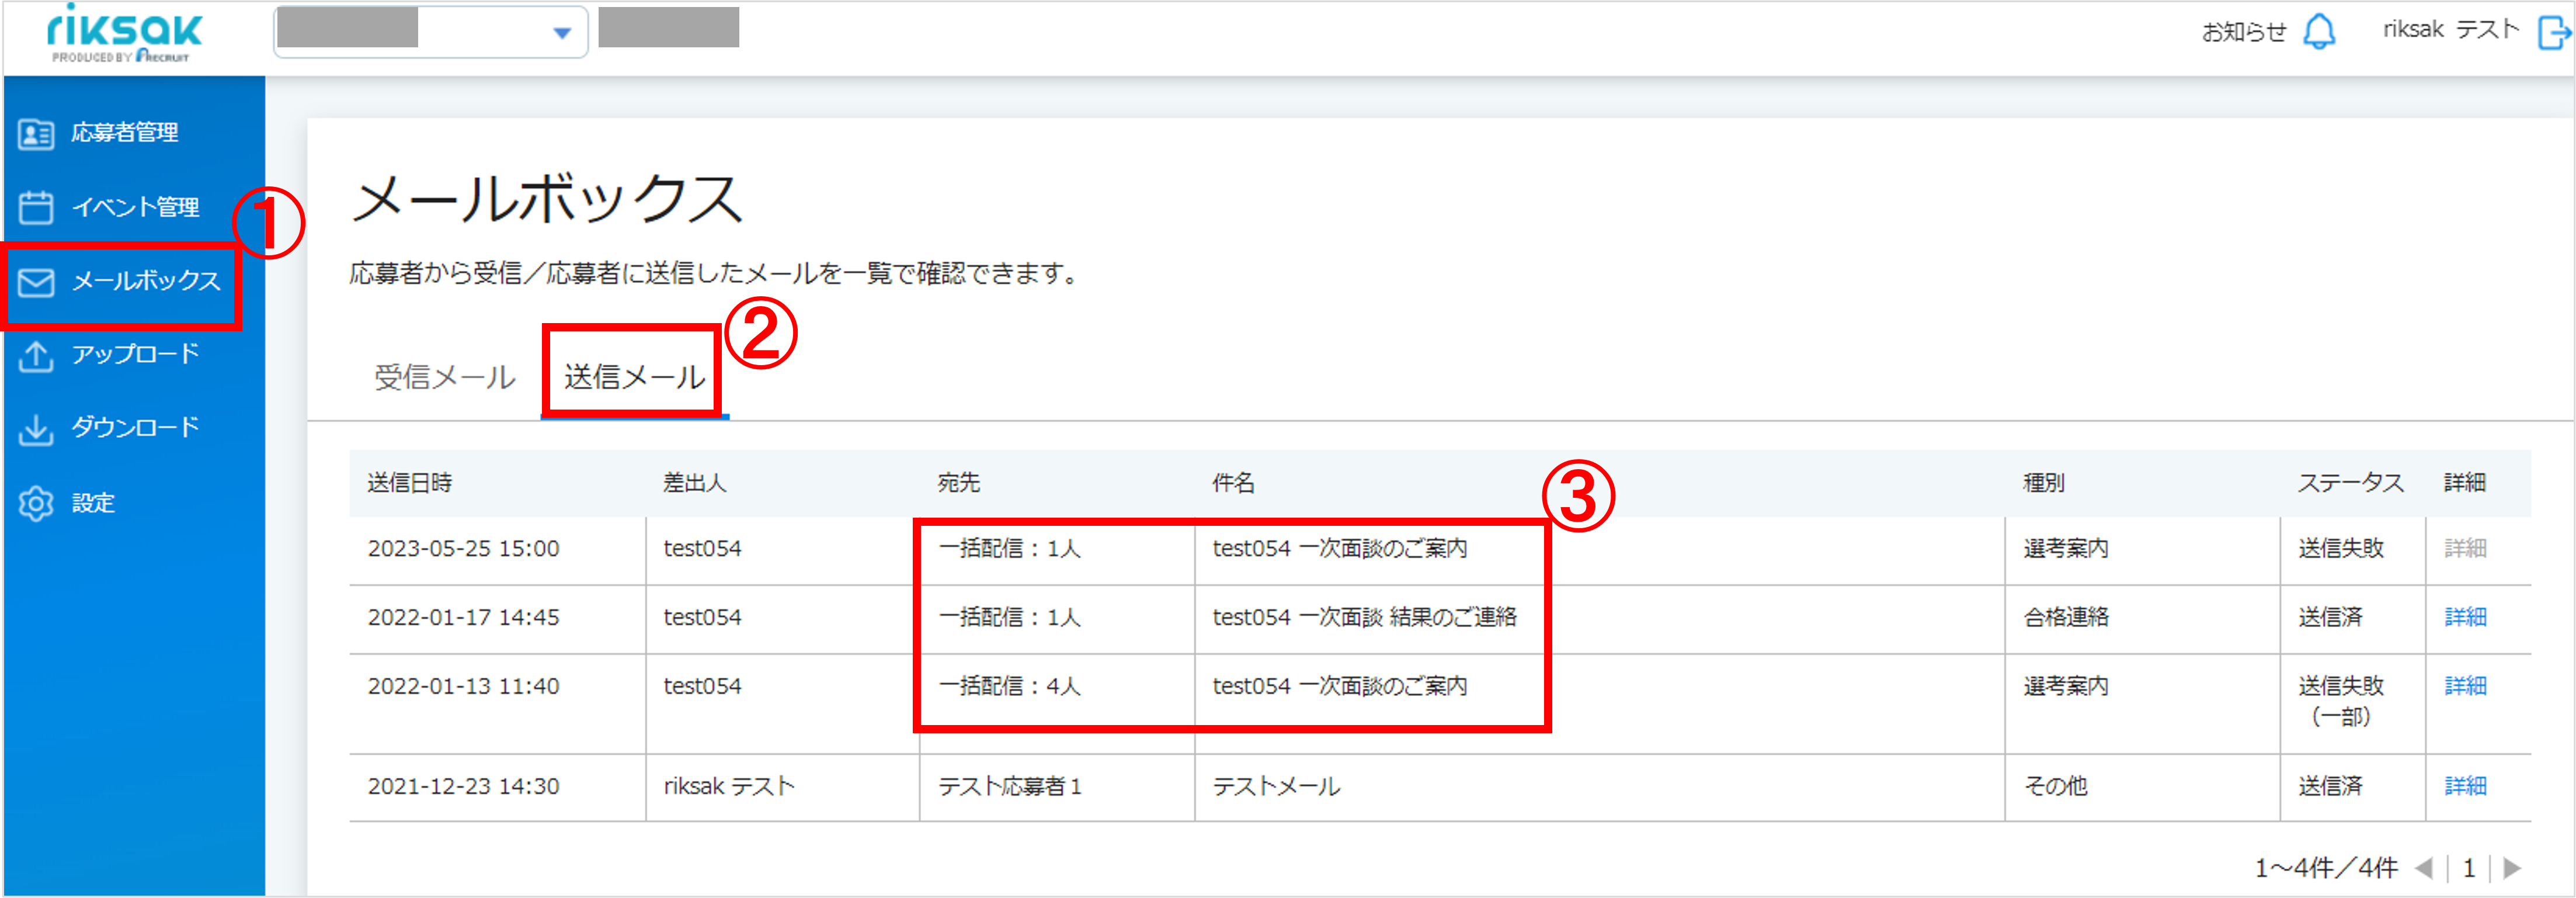Screen dimensions: 2576x898
Task: Open 詳細 for the 2022-01-17 14:45 mail
Action: tap(2465, 617)
